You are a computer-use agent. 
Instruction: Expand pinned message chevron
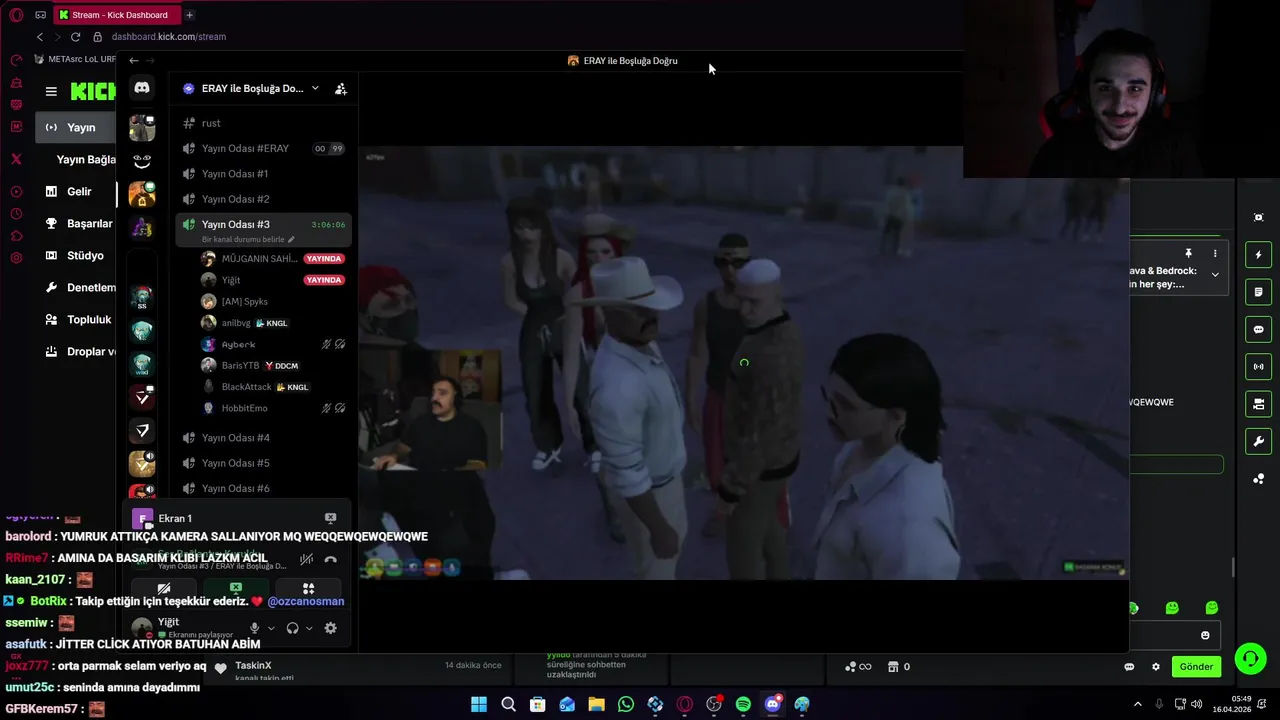click(1215, 274)
